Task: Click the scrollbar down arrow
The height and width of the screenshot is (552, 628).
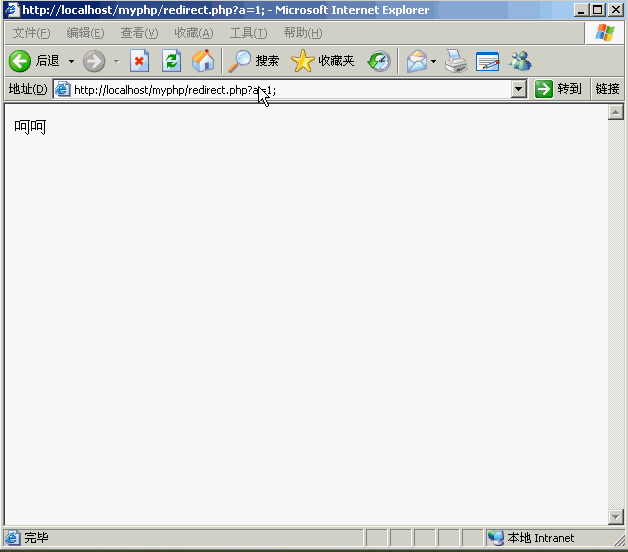Action: pos(616,517)
